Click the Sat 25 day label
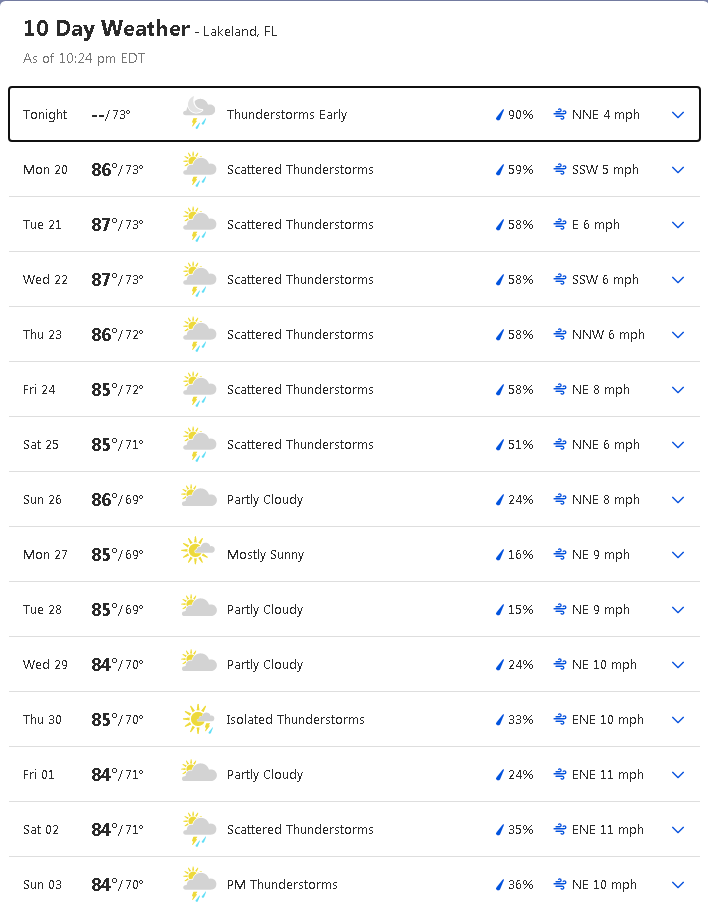 [x=41, y=445]
